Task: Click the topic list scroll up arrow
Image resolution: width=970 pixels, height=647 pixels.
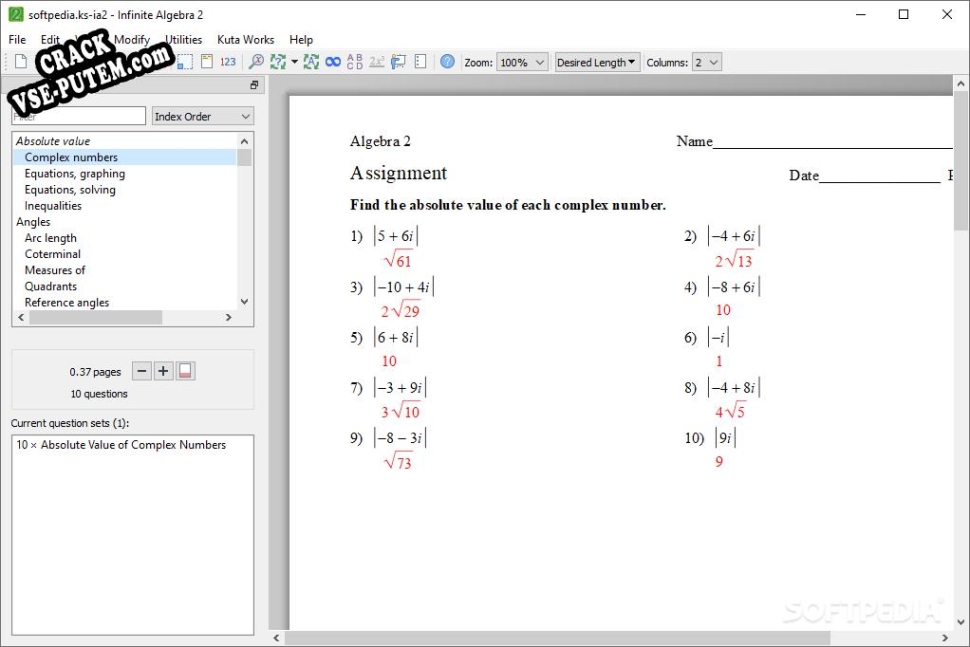Action: pos(244,141)
